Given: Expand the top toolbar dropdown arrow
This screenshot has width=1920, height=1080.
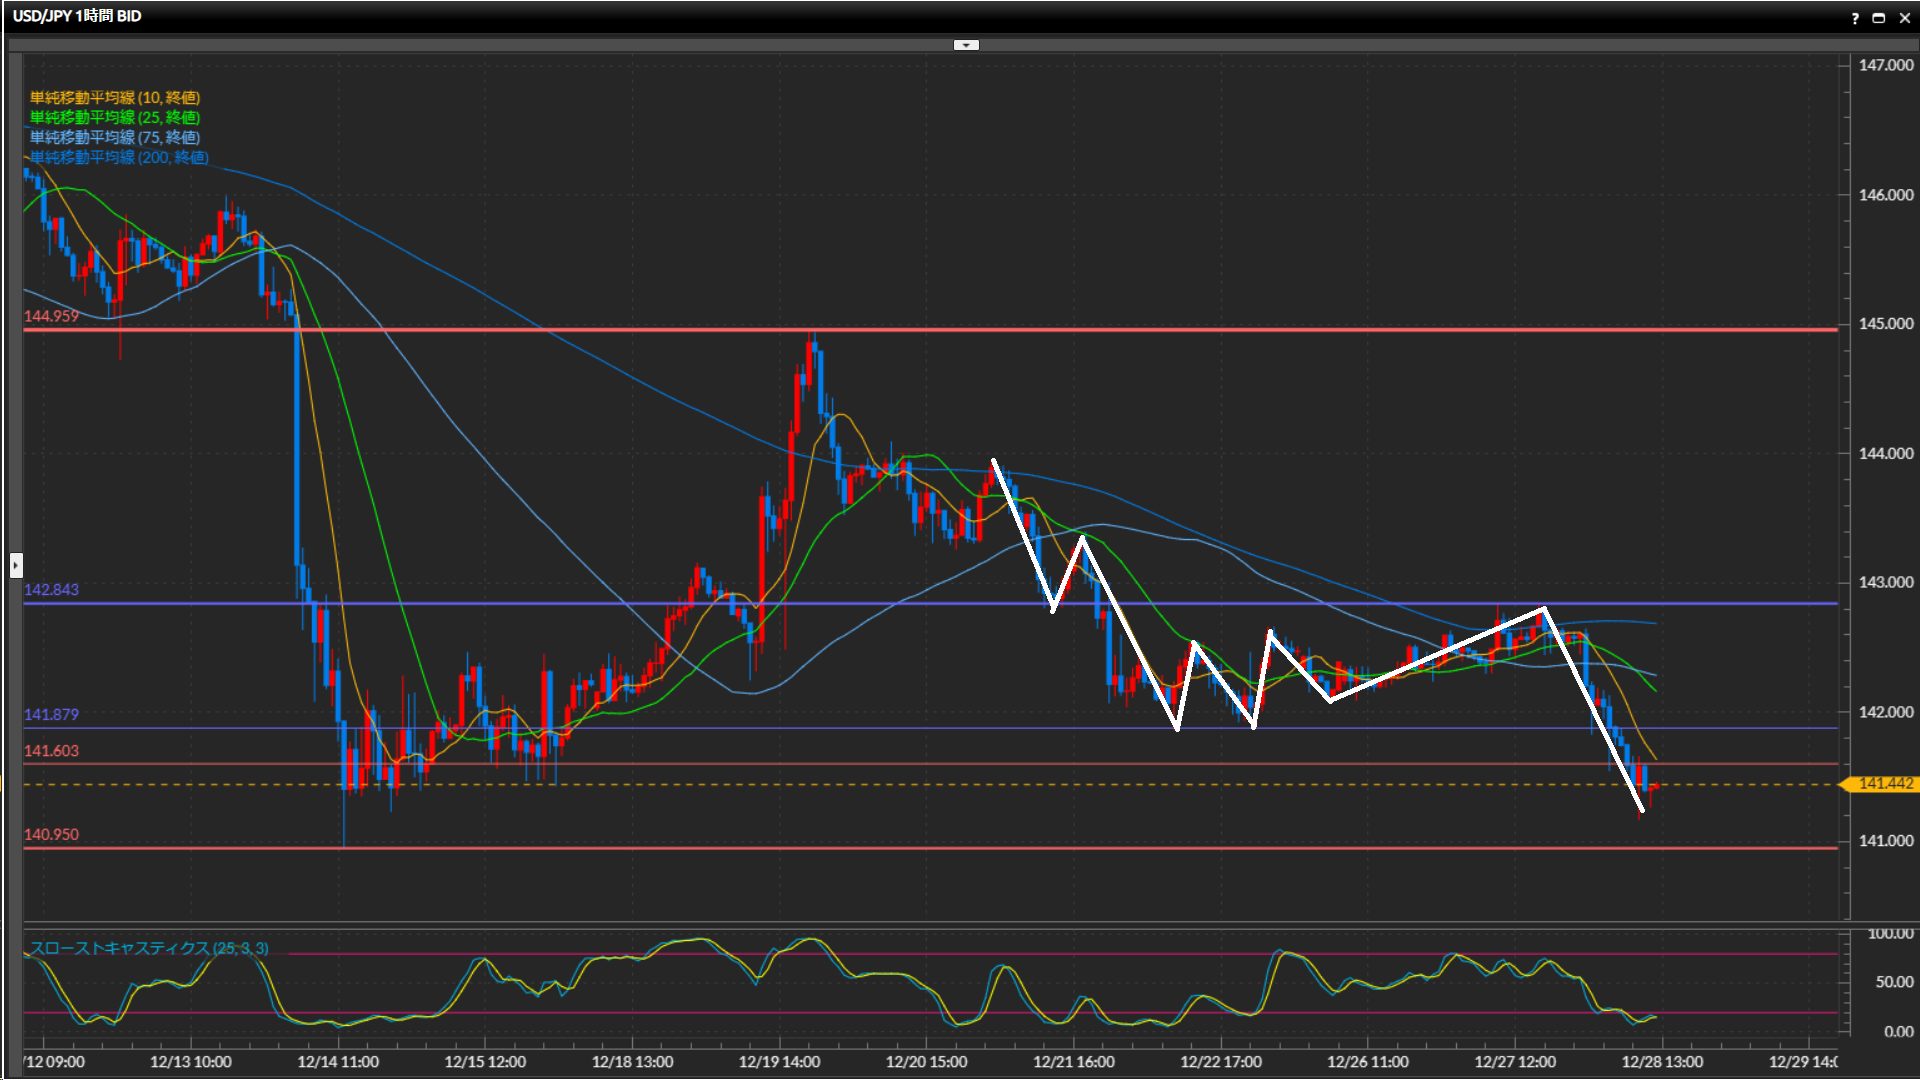Looking at the screenshot, I should [966, 45].
